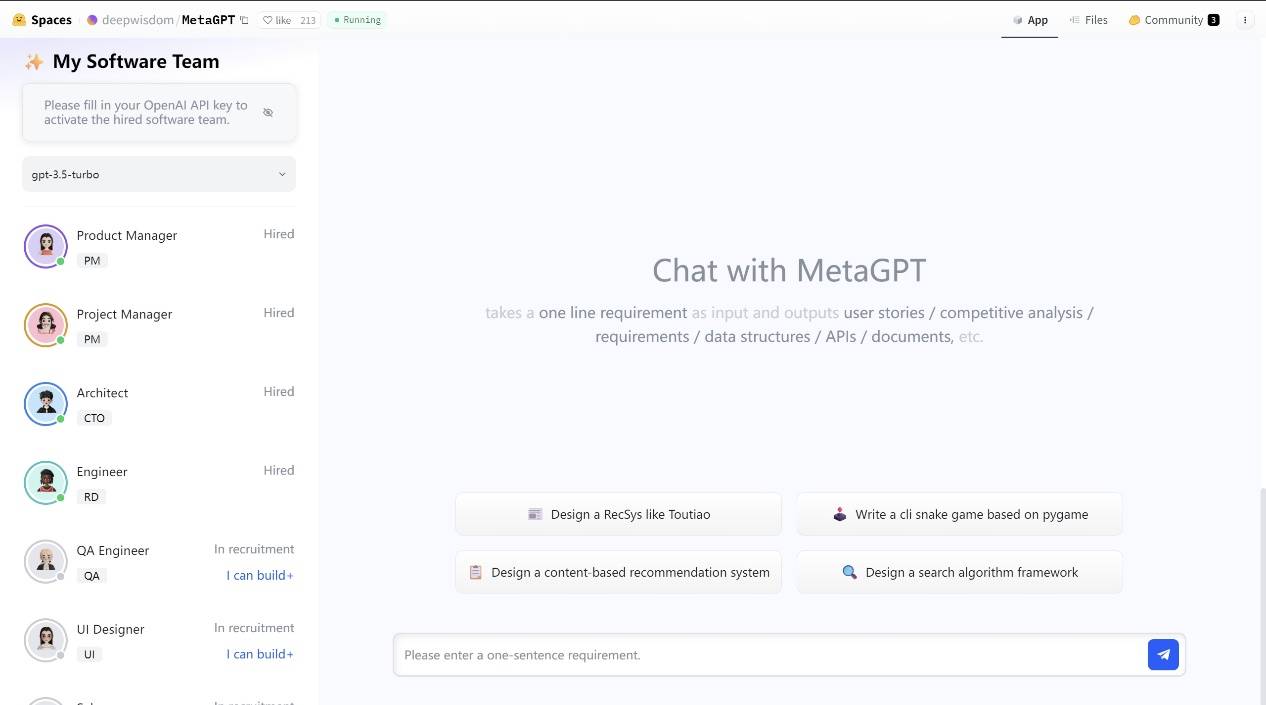Viewport: 1266px width, 705px height.
Task: Click the send message paper plane icon
Action: tap(1163, 654)
